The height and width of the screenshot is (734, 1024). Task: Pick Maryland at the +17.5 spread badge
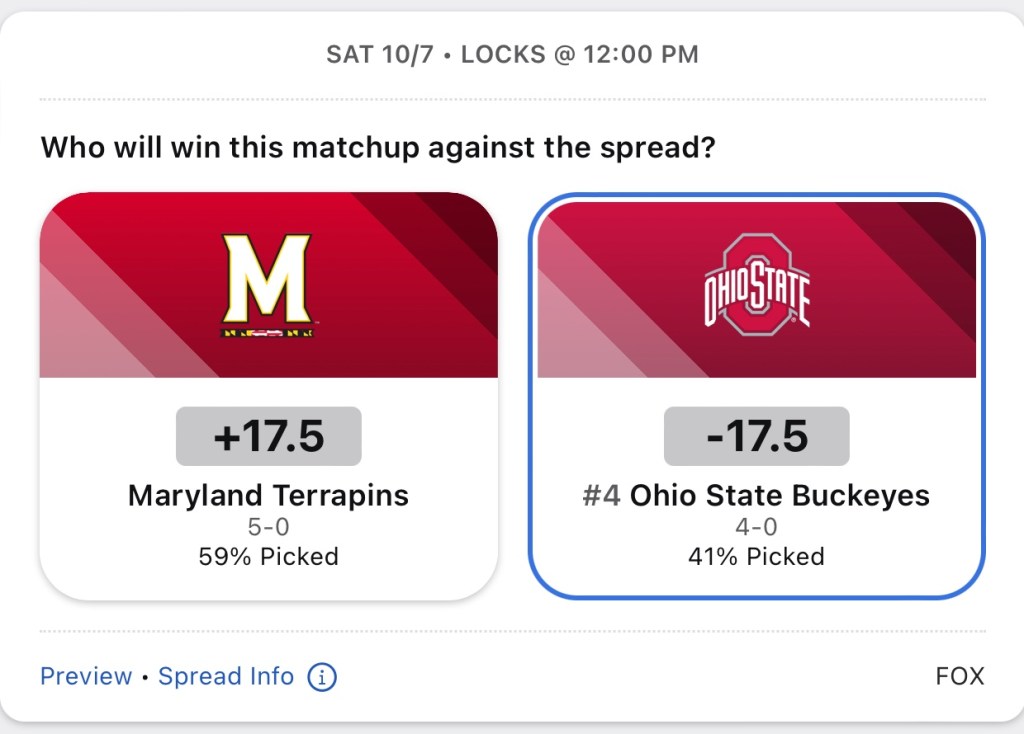(268, 436)
